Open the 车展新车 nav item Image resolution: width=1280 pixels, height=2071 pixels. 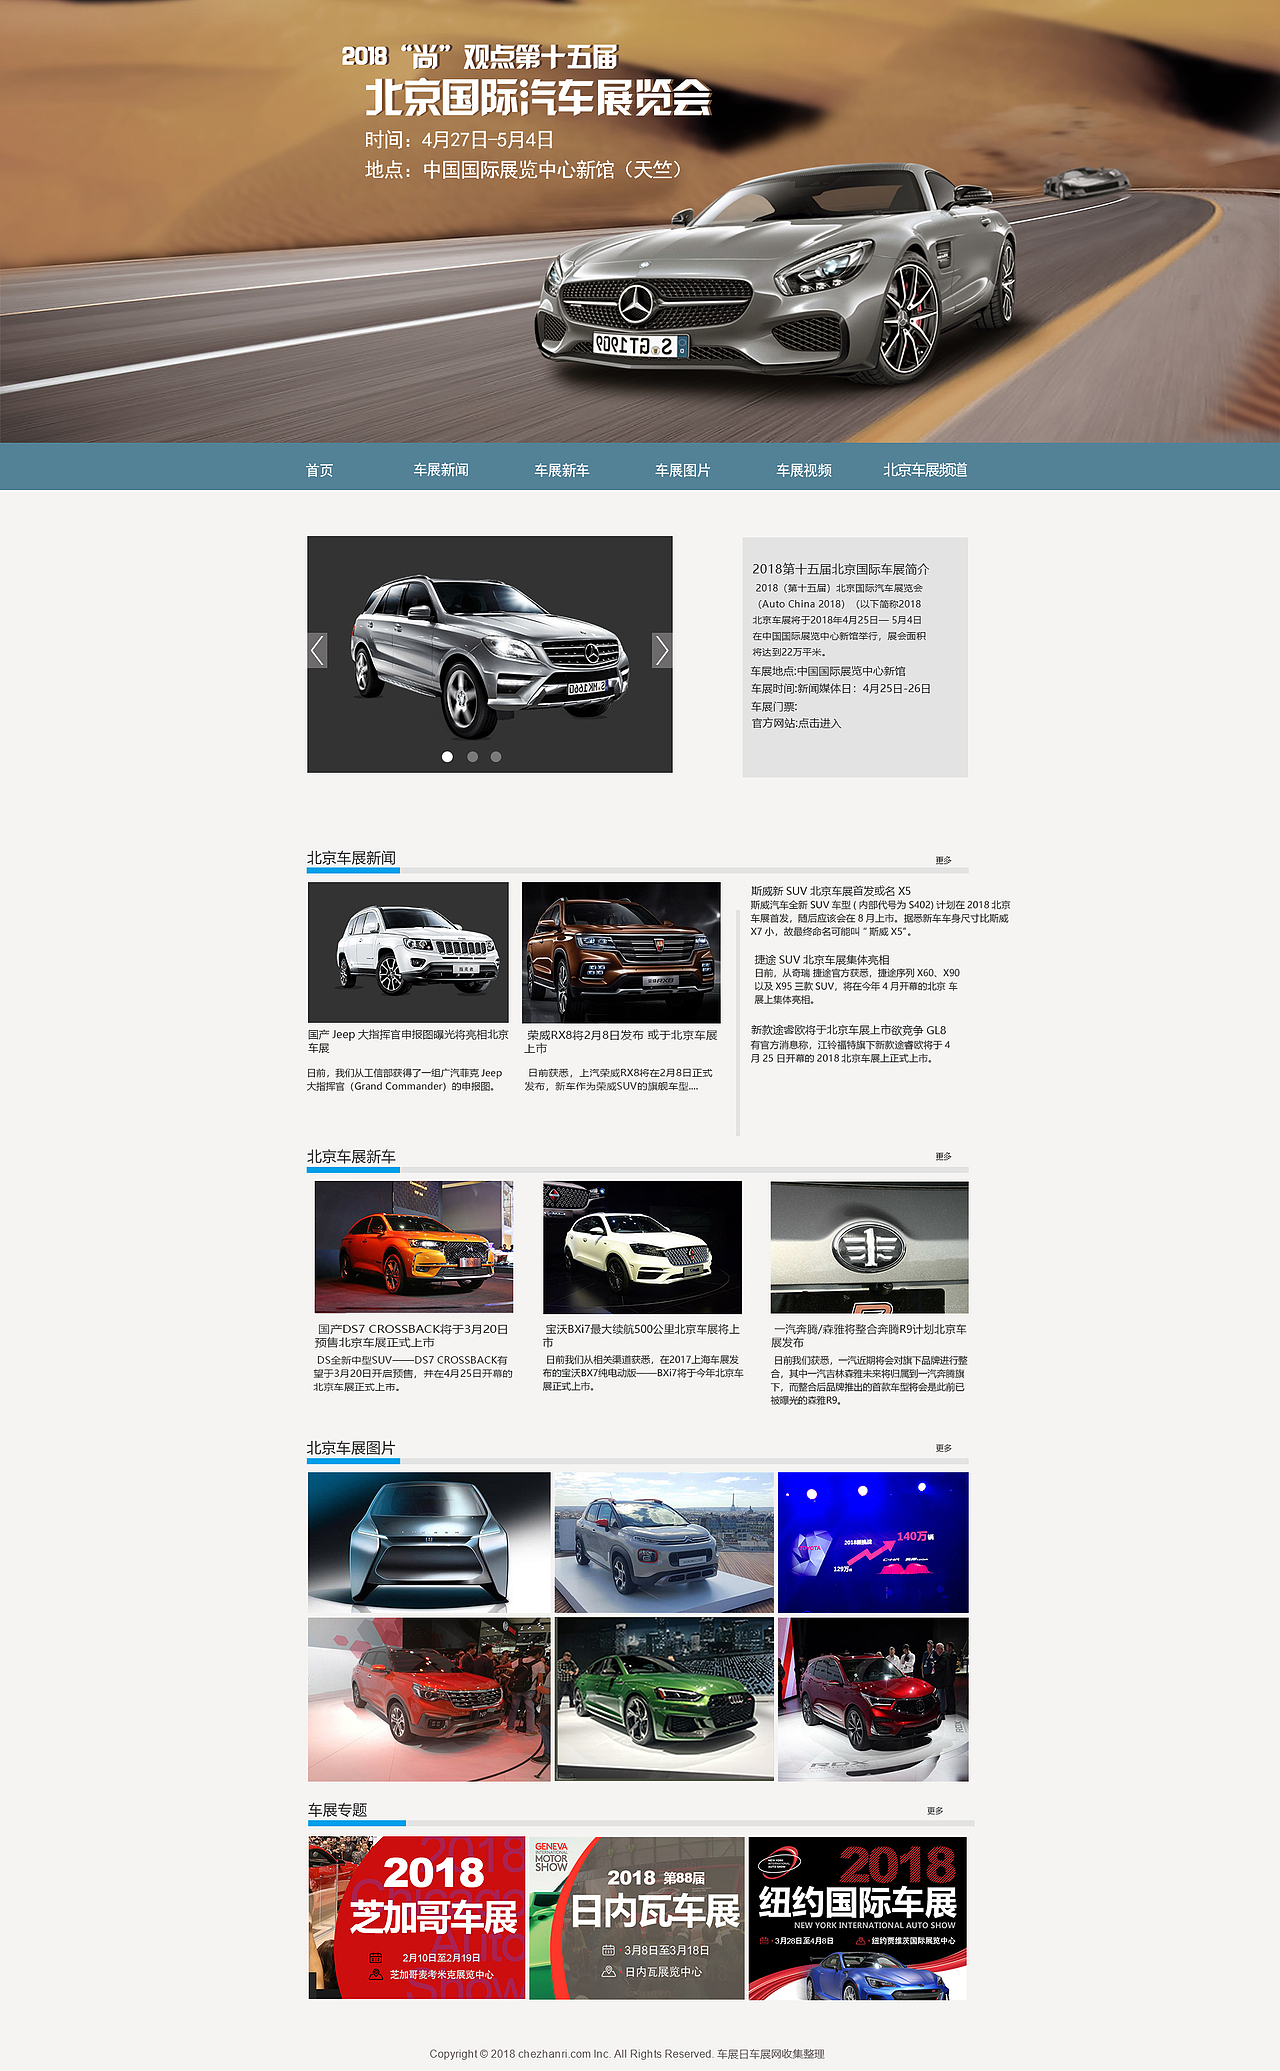pyautogui.click(x=562, y=470)
